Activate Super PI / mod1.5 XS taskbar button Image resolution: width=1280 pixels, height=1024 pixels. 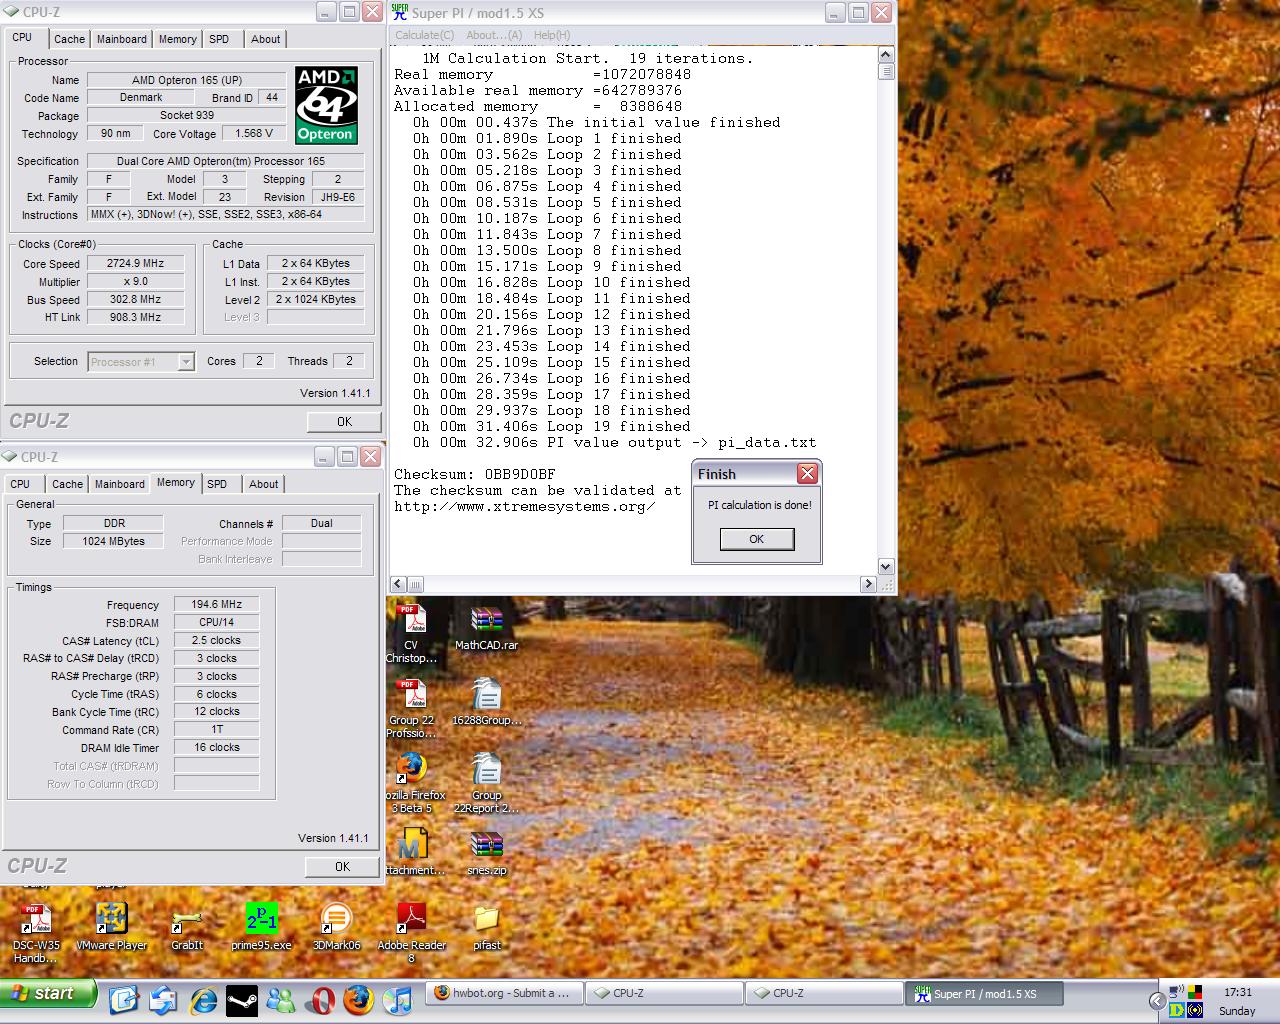pyautogui.click(x=985, y=994)
